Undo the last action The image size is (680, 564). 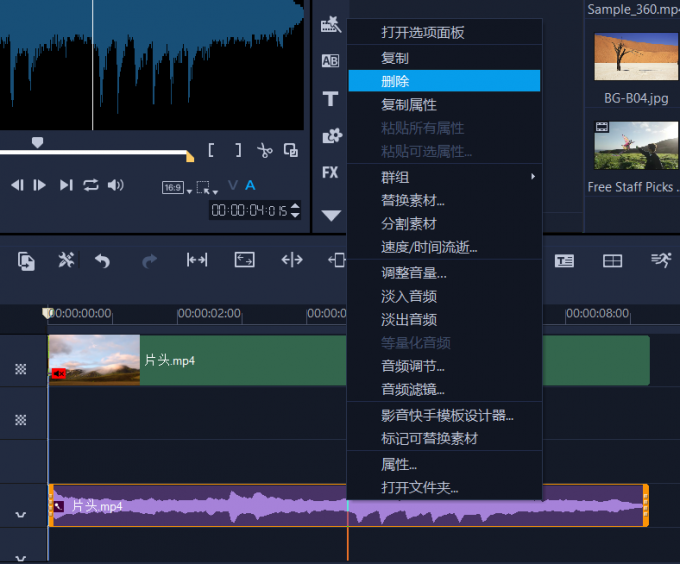click(102, 261)
